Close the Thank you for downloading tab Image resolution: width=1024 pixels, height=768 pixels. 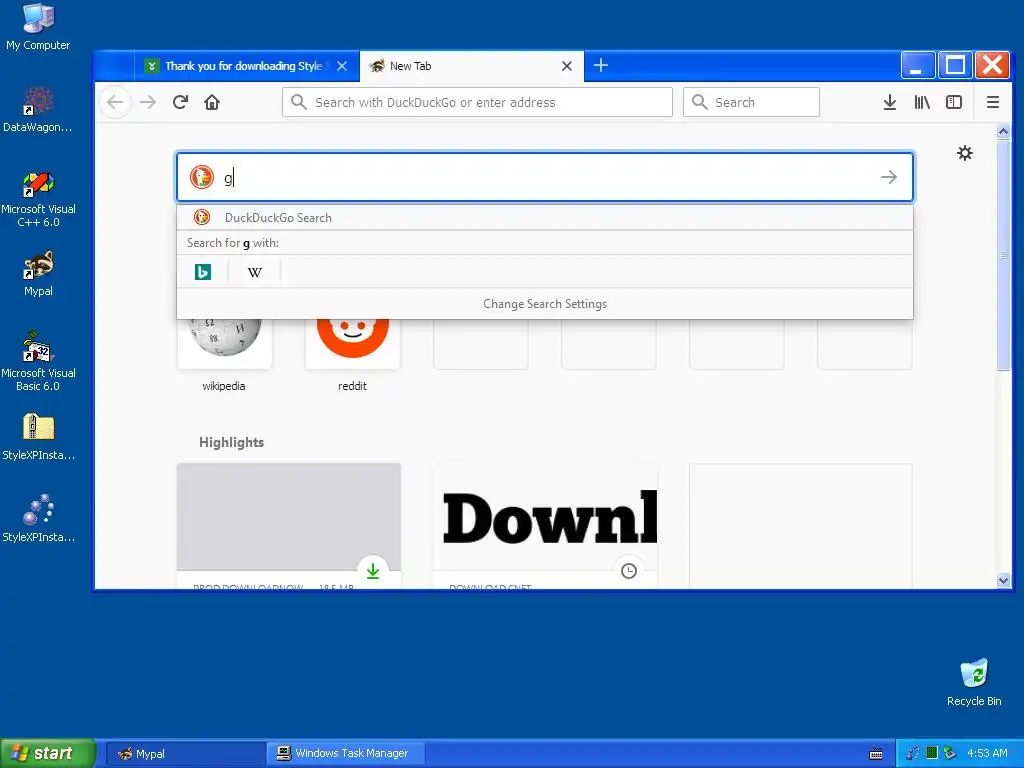[x=342, y=66]
